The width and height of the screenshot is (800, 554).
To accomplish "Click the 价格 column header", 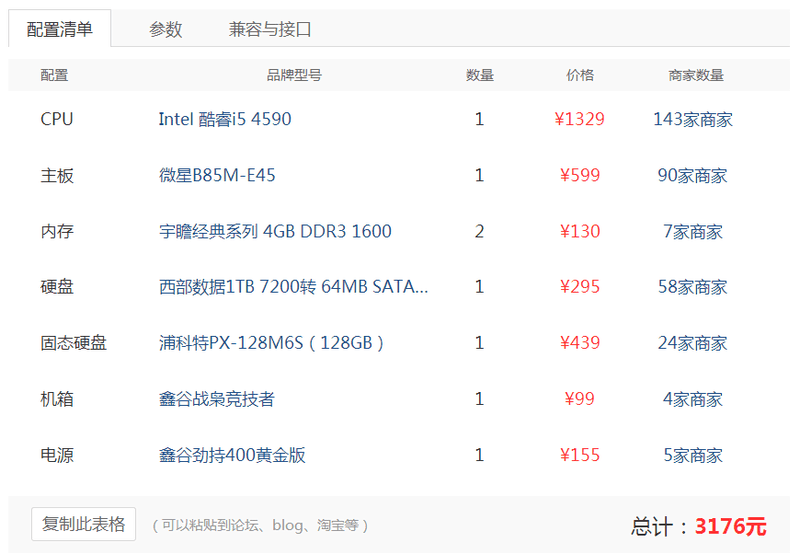I will pyautogui.click(x=580, y=75).
